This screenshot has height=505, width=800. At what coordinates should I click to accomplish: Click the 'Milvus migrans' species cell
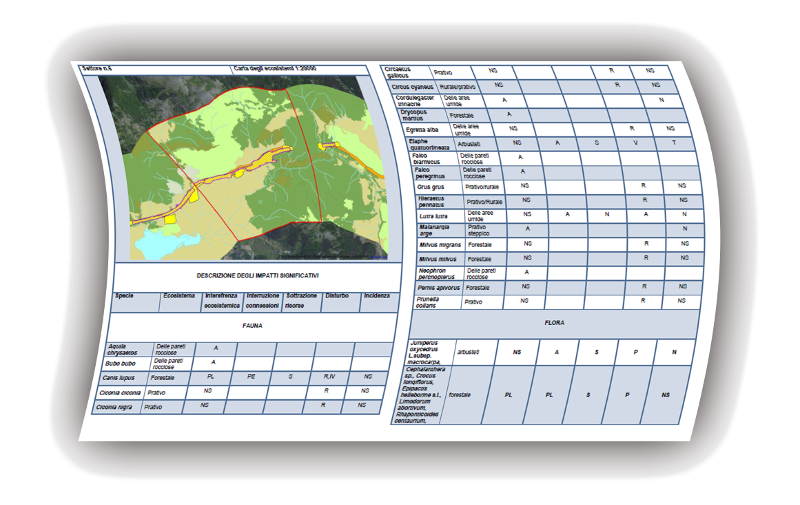point(440,245)
